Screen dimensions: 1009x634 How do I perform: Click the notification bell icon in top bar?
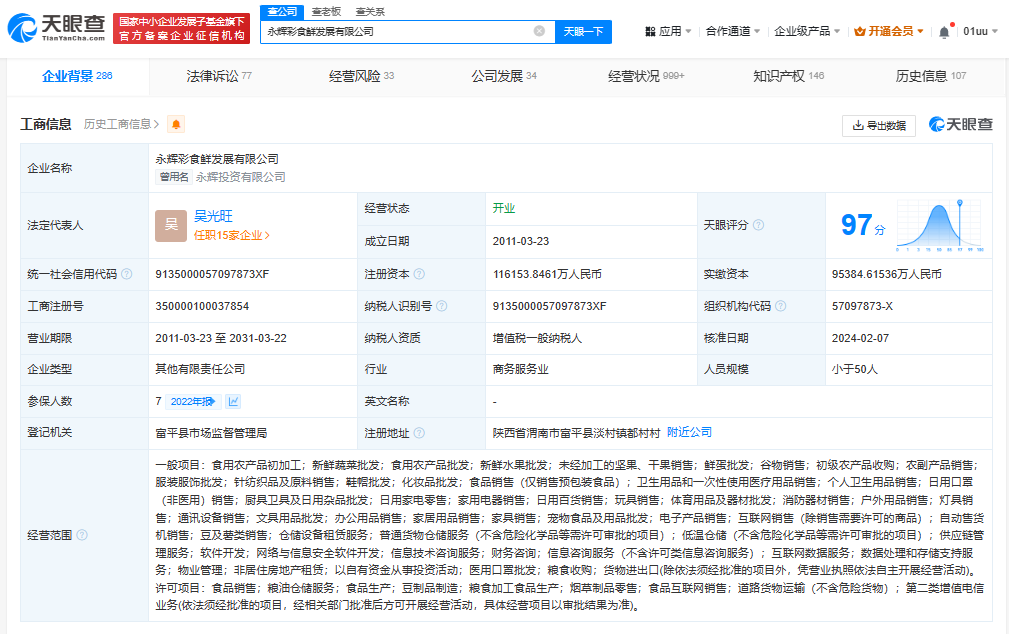click(944, 31)
